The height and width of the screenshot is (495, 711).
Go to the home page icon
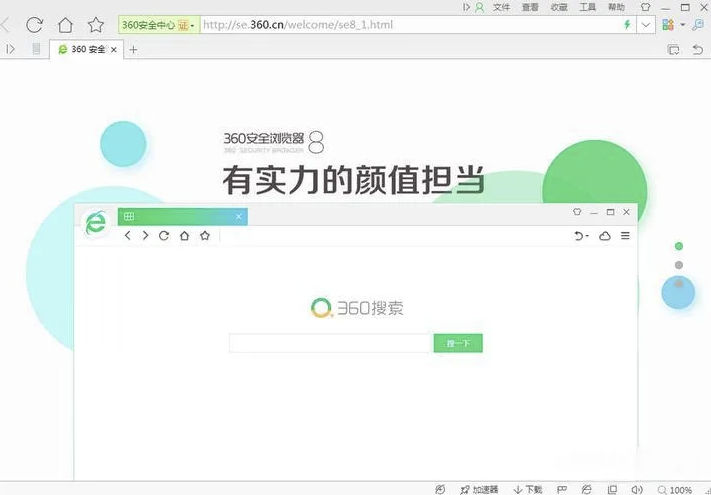click(65, 25)
